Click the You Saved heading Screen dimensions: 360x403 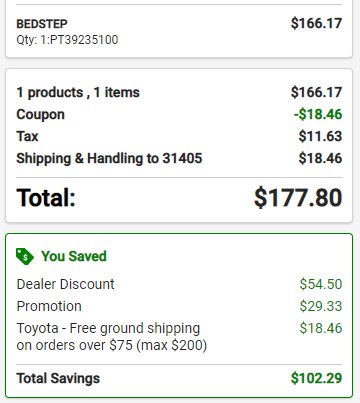click(74, 256)
